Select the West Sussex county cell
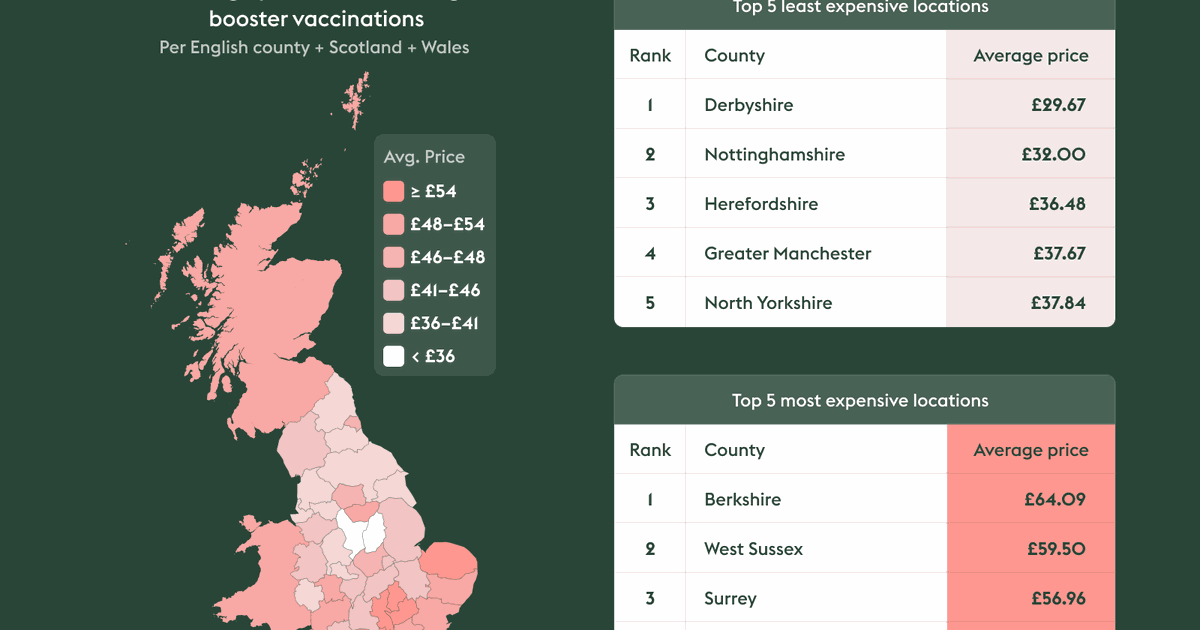 753,549
